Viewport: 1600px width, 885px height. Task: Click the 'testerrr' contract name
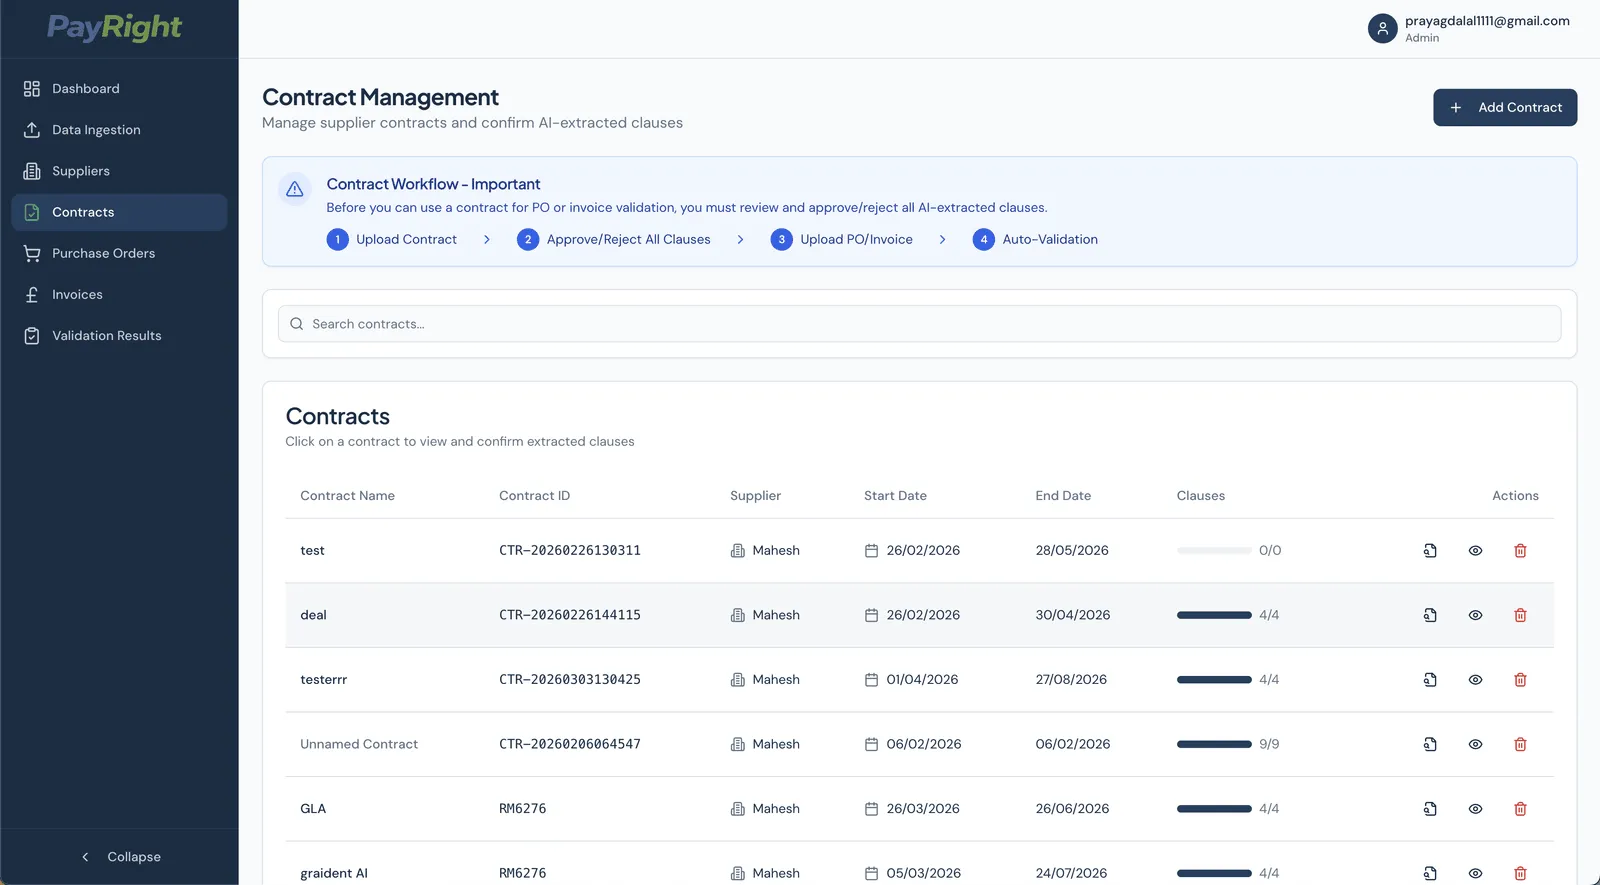pyautogui.click(x=324, y=680)
